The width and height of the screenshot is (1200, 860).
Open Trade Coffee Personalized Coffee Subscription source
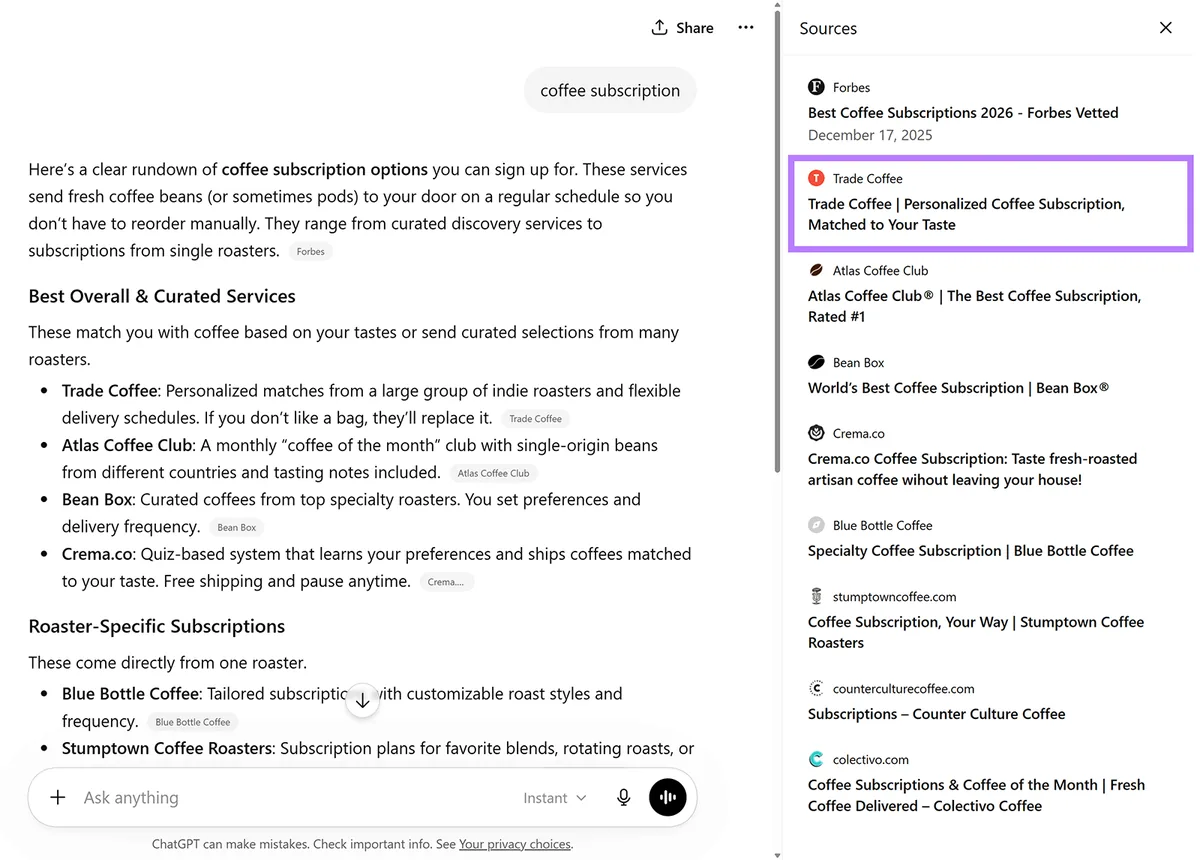(966, 214)
